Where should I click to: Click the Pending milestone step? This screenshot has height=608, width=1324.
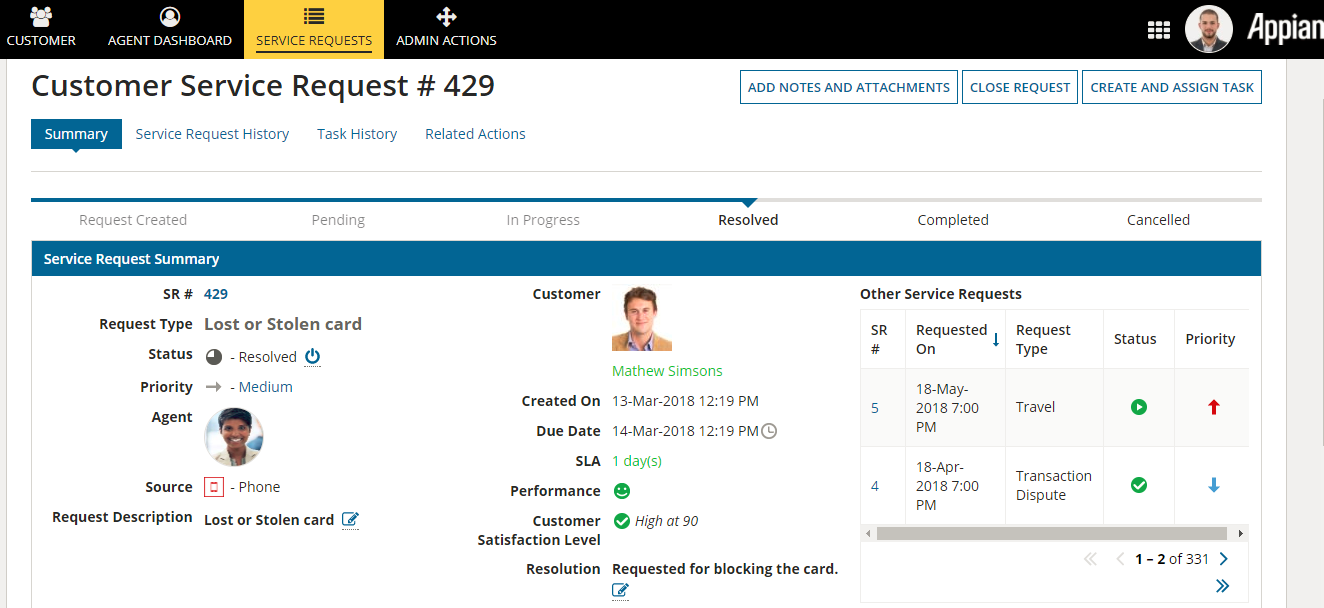[x=338, y=220]
